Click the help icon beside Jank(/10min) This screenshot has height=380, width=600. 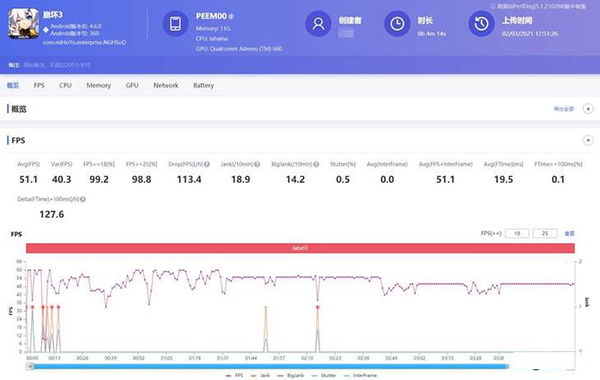pyautogui.click(x=257, y=164)
